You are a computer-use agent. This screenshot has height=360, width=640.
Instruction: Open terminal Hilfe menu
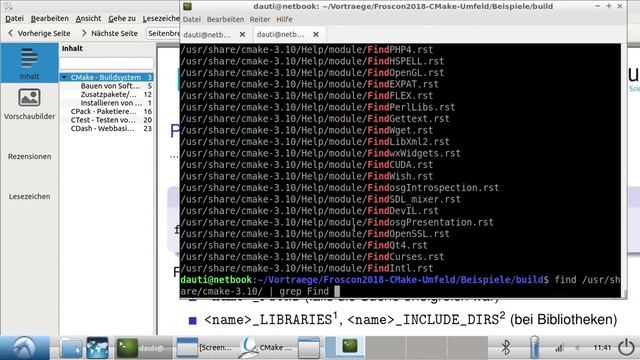284,19
